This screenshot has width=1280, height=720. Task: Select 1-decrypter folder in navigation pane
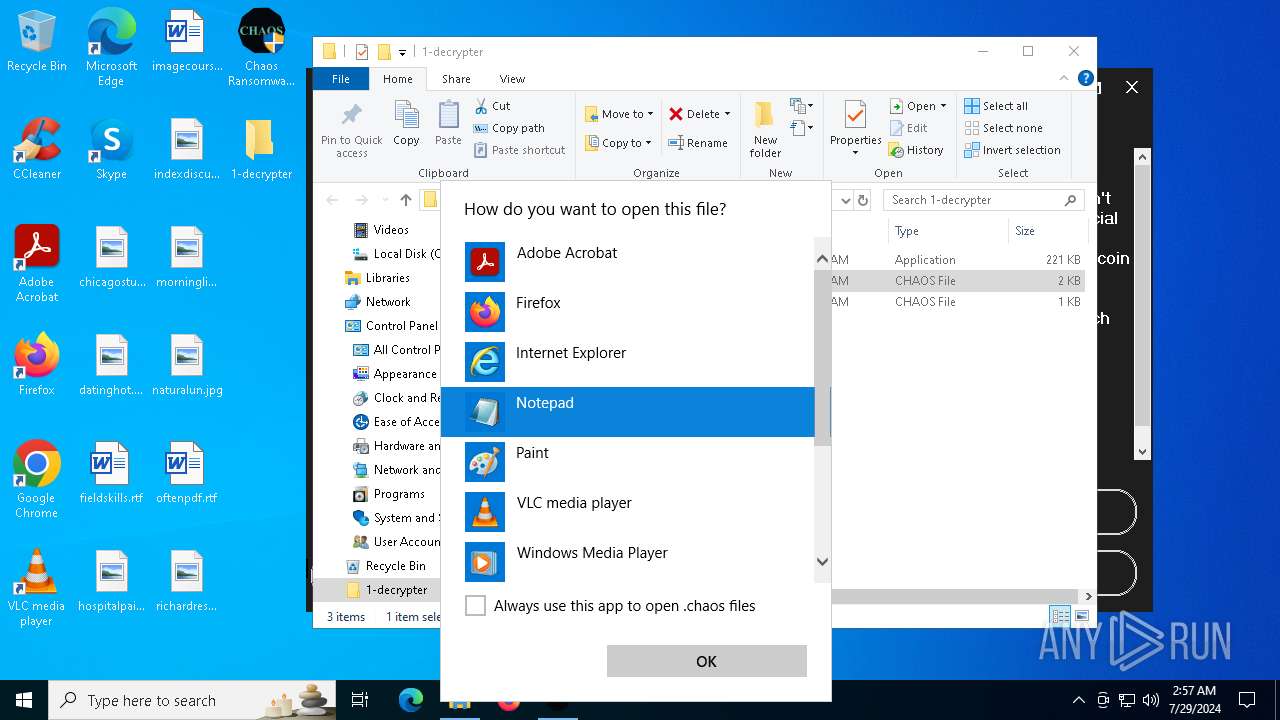point(396,590)
